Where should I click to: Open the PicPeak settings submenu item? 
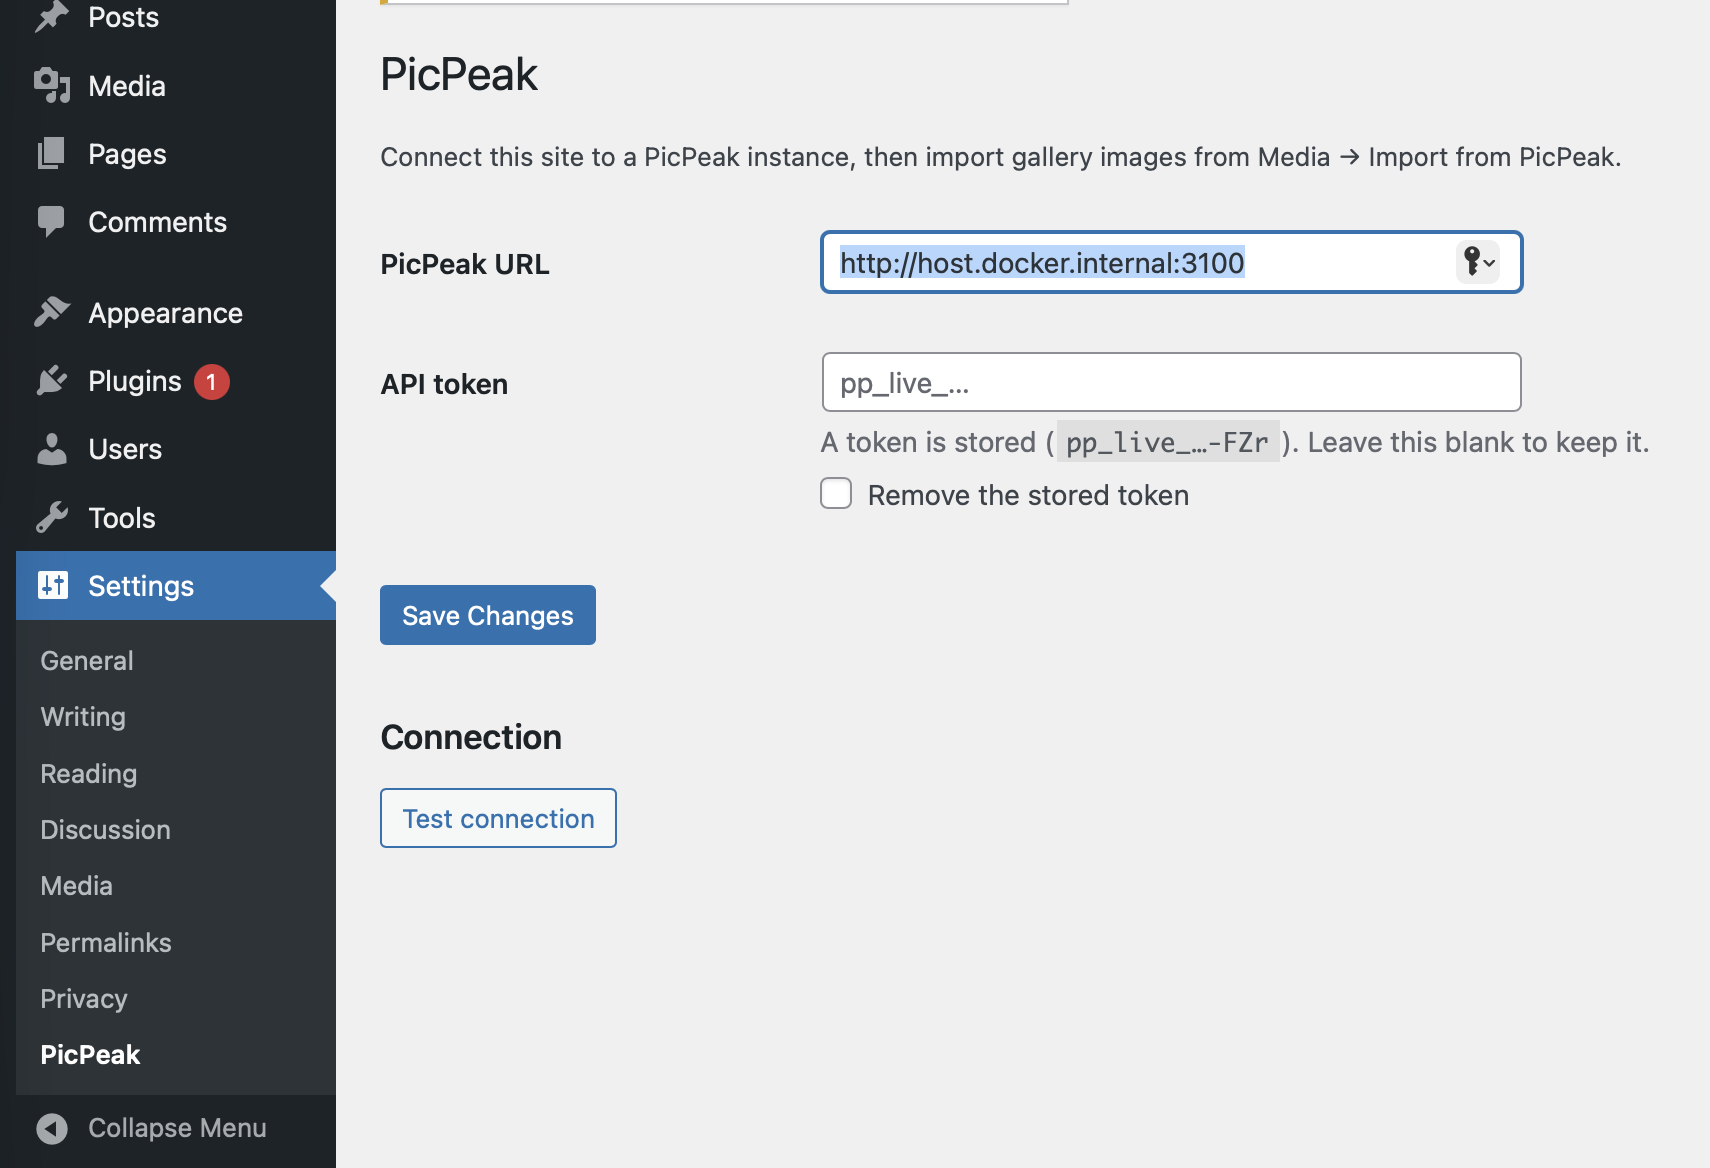click(x=91, y=1055)
